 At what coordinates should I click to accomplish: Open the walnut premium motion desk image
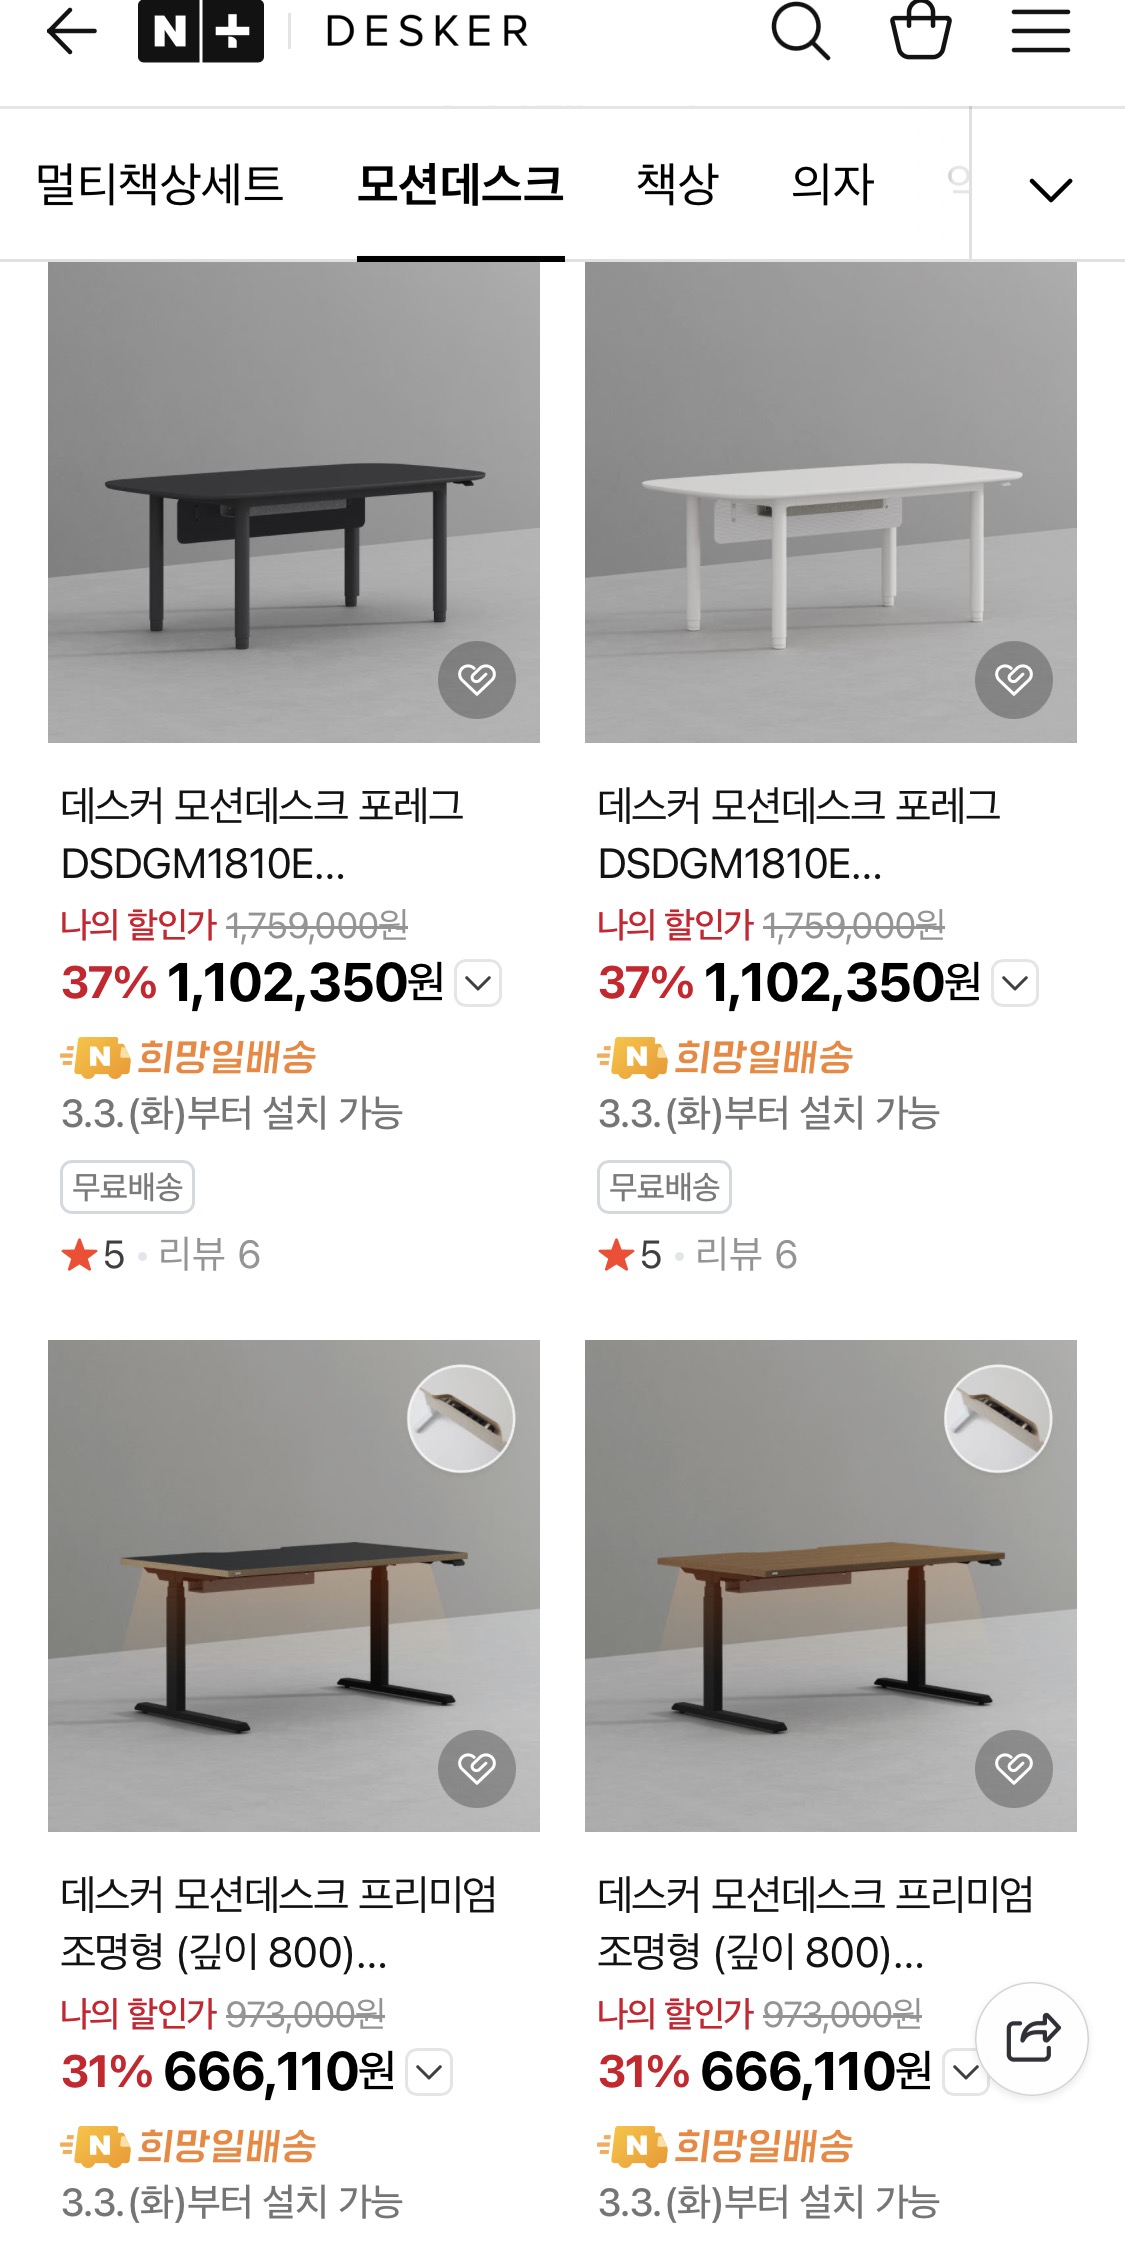[x=830, y=1600]
